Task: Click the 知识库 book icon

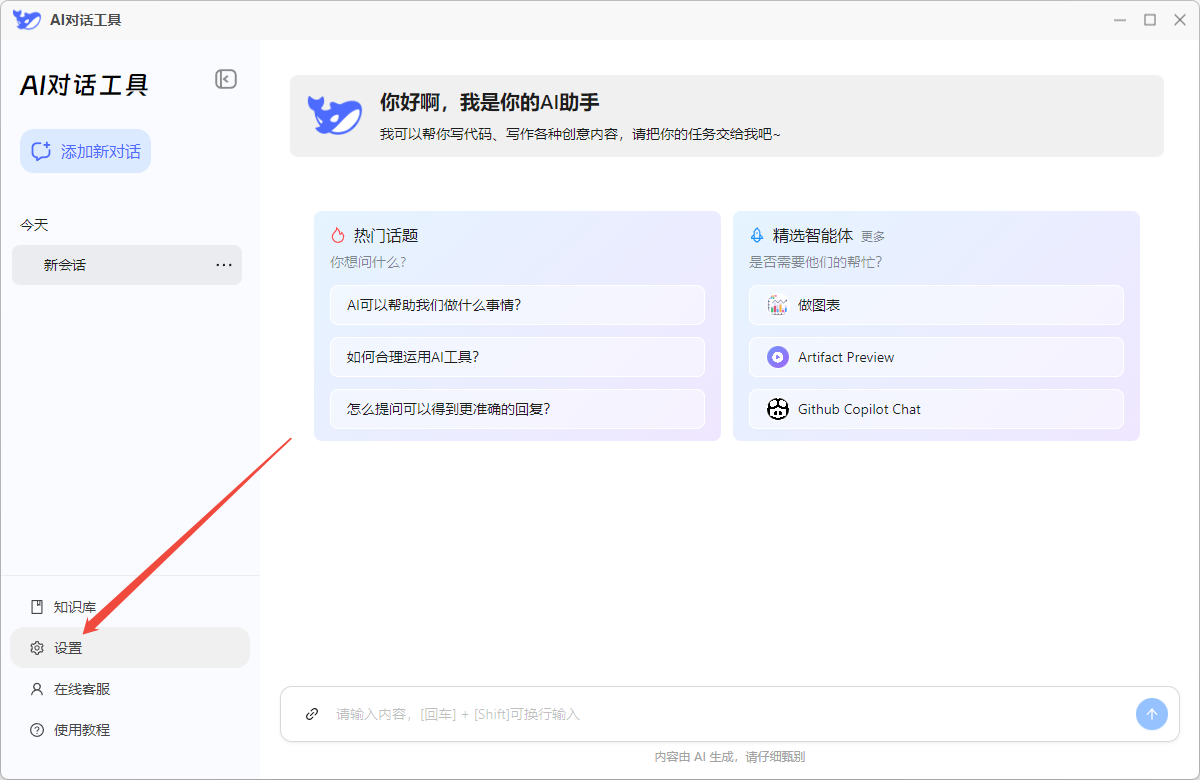Action: pyautogui.click(x=37, y=607)
